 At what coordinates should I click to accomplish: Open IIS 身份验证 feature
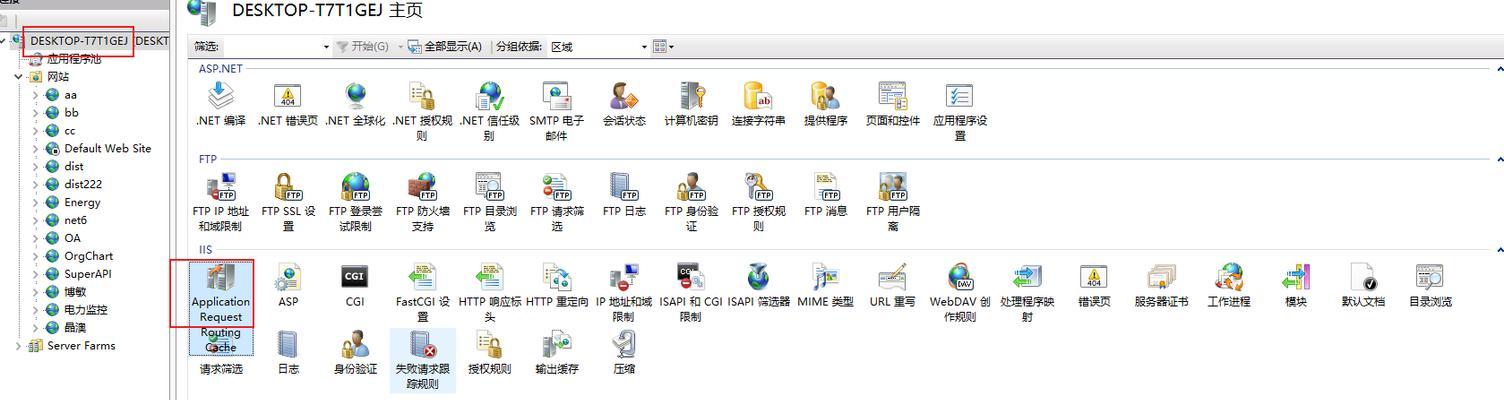pyautogui.click(x=355, y=353)
